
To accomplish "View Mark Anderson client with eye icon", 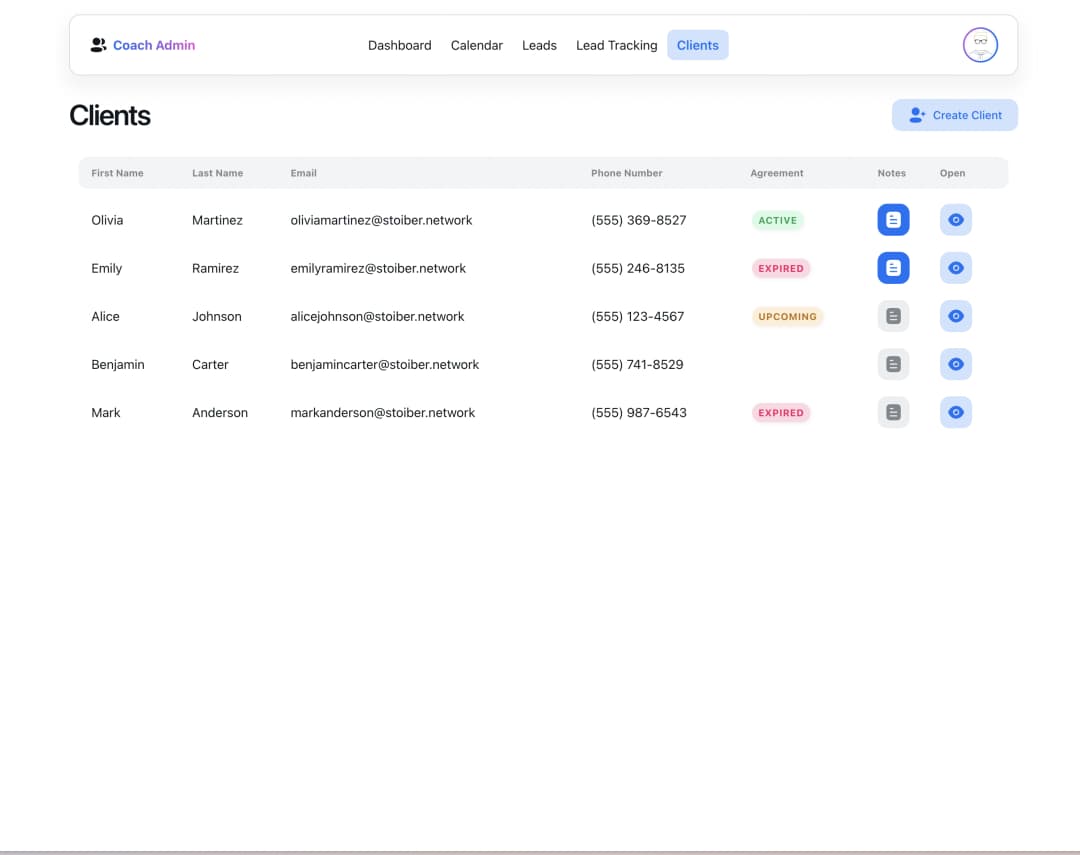I will pyautogui.click(x=955, y=413).
